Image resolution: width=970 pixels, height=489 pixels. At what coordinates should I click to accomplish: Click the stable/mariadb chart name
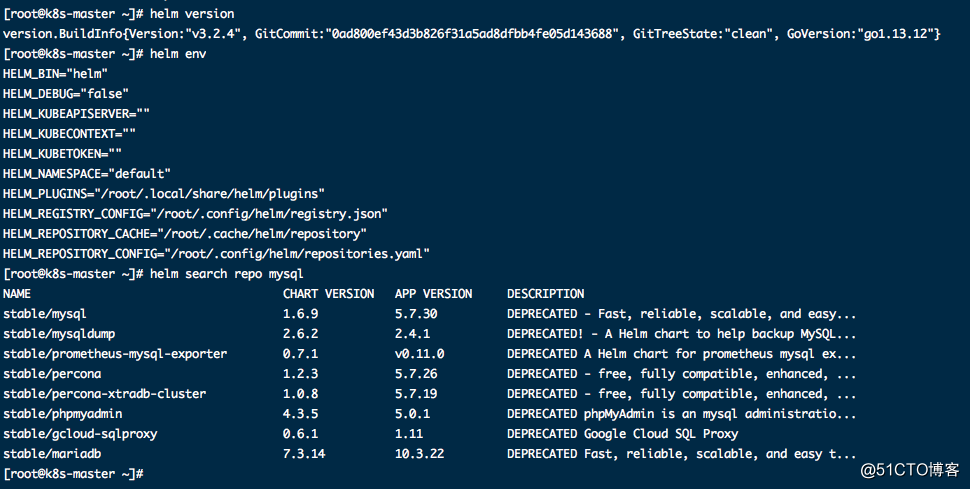coord(52,454)
